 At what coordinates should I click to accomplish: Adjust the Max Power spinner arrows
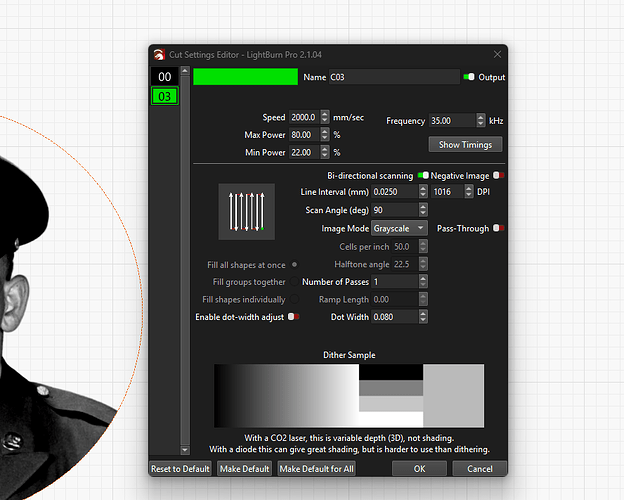[x=325, y=135]
